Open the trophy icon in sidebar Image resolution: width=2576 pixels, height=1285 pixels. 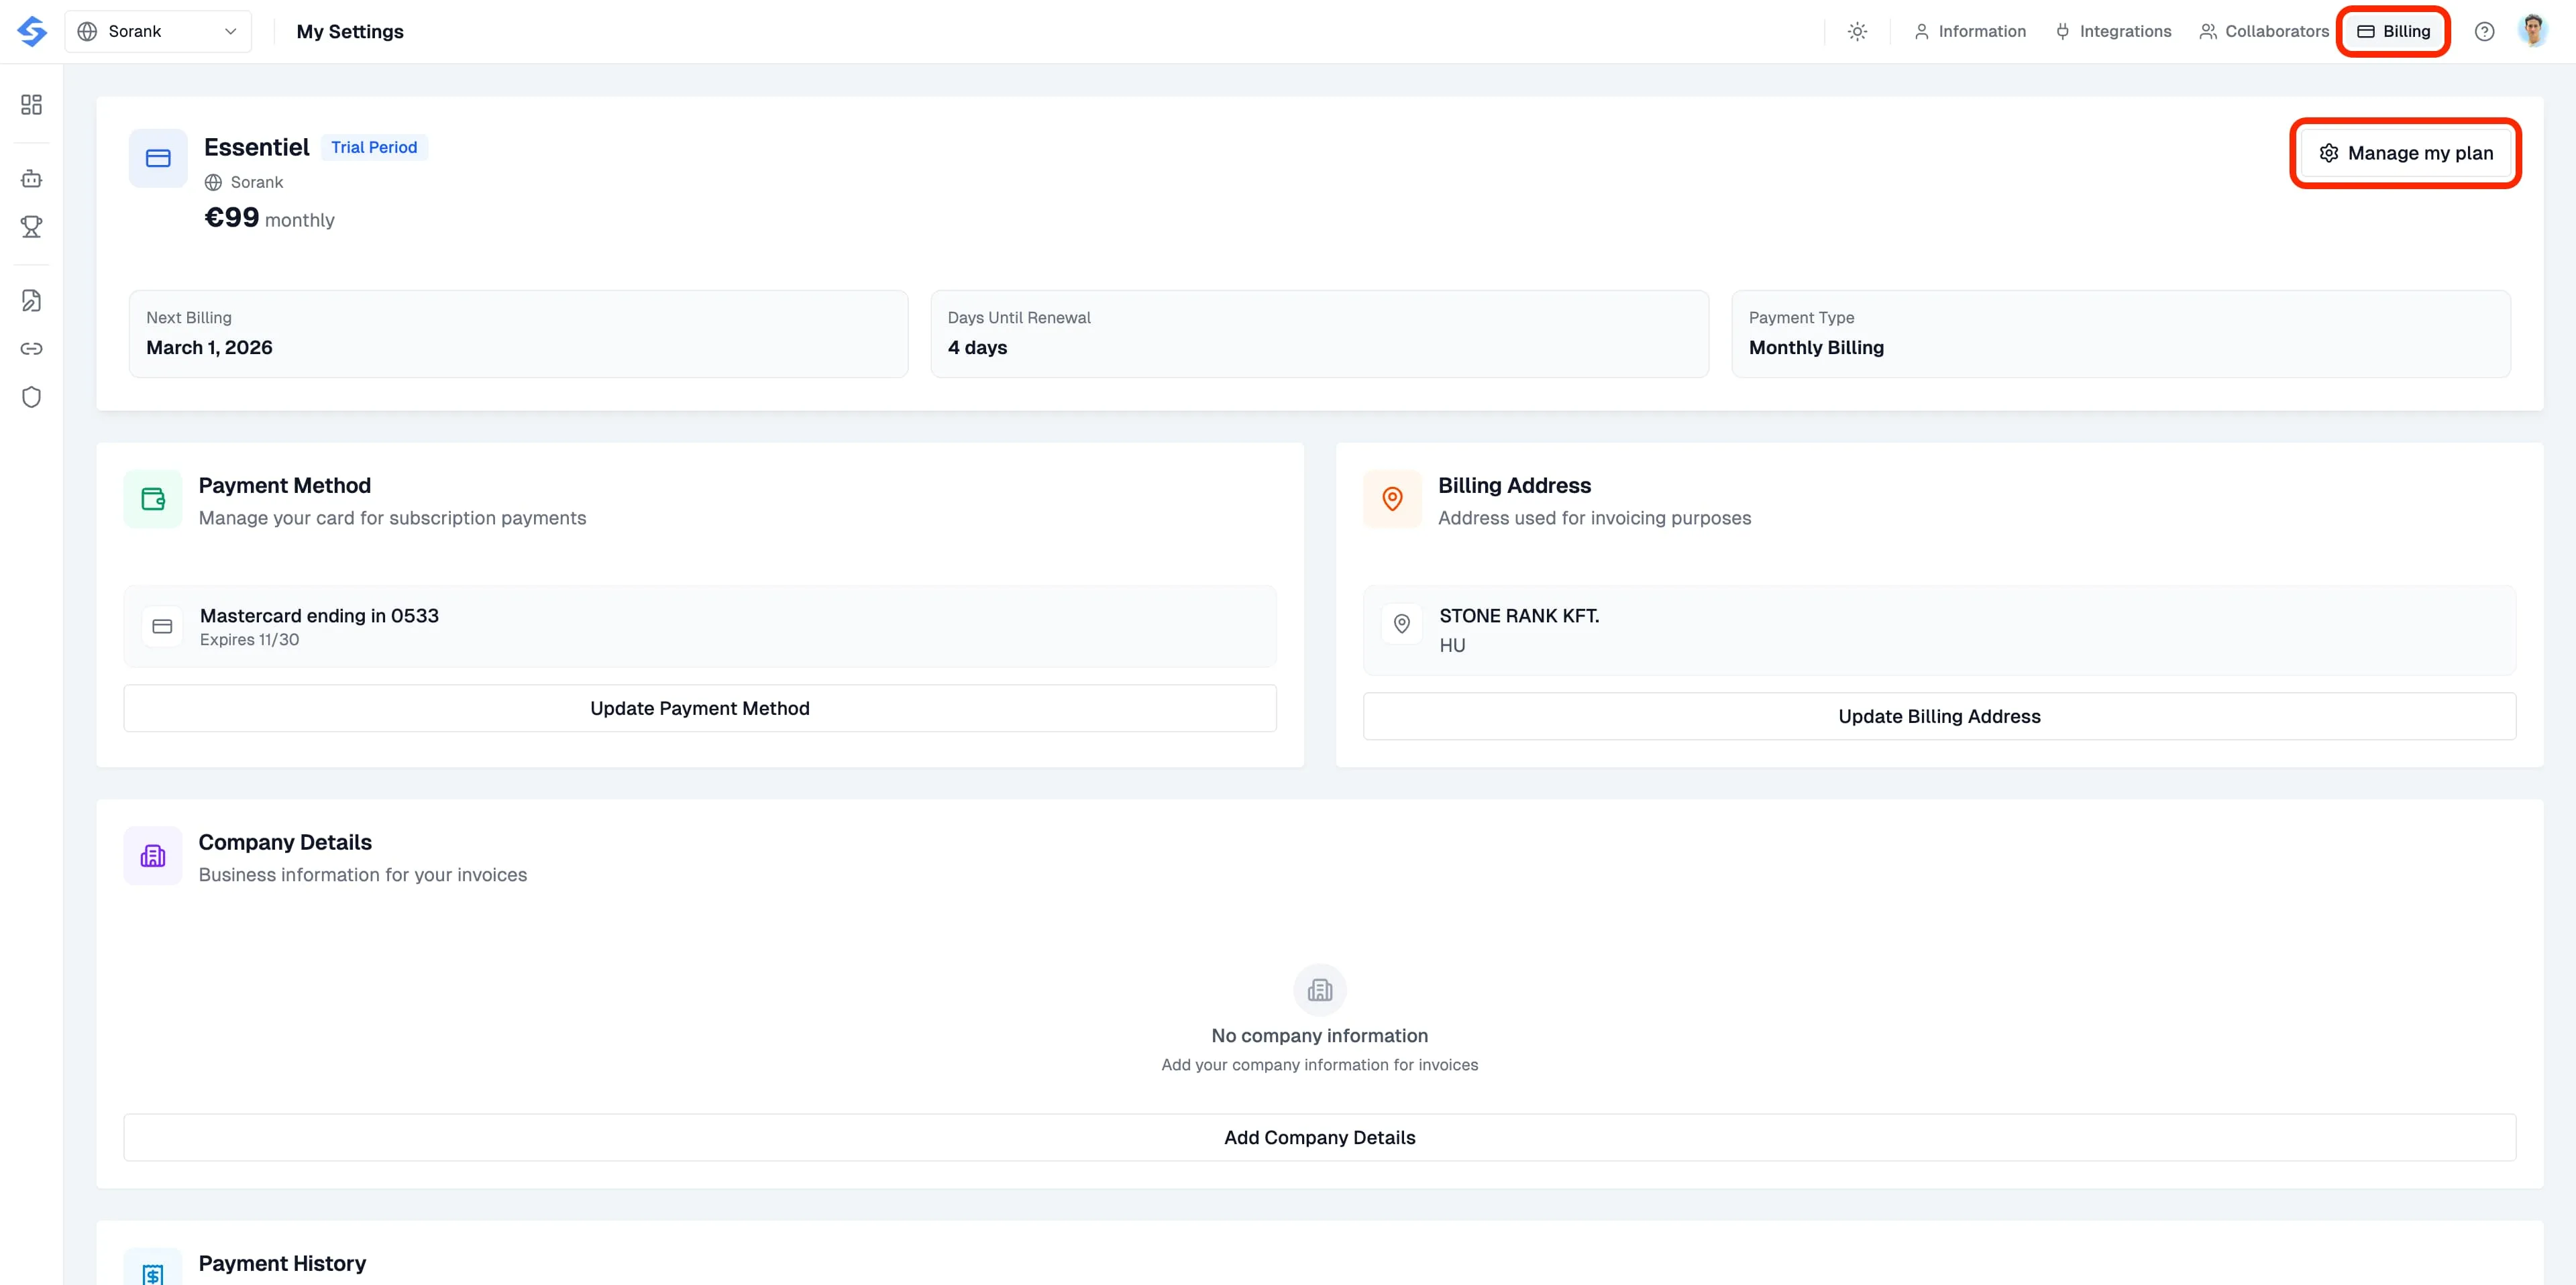32,227
